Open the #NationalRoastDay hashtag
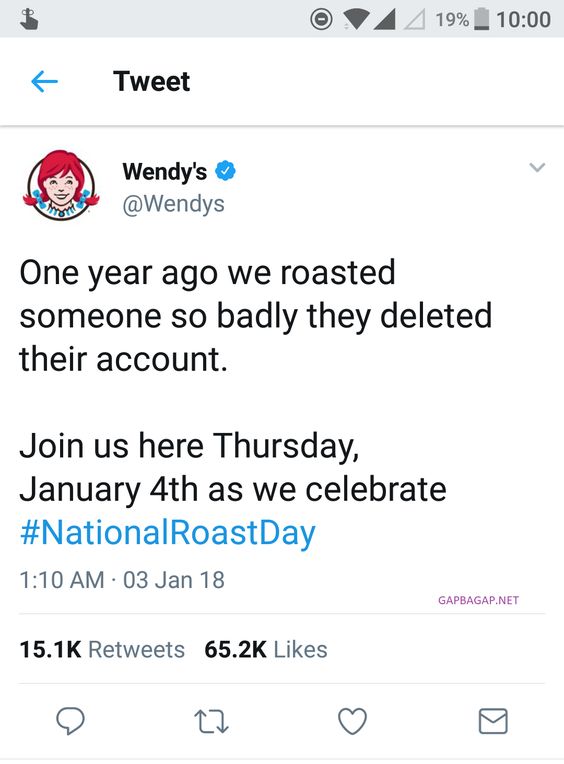Viewport: 564px width, 764px height. (x=168, y=533)
